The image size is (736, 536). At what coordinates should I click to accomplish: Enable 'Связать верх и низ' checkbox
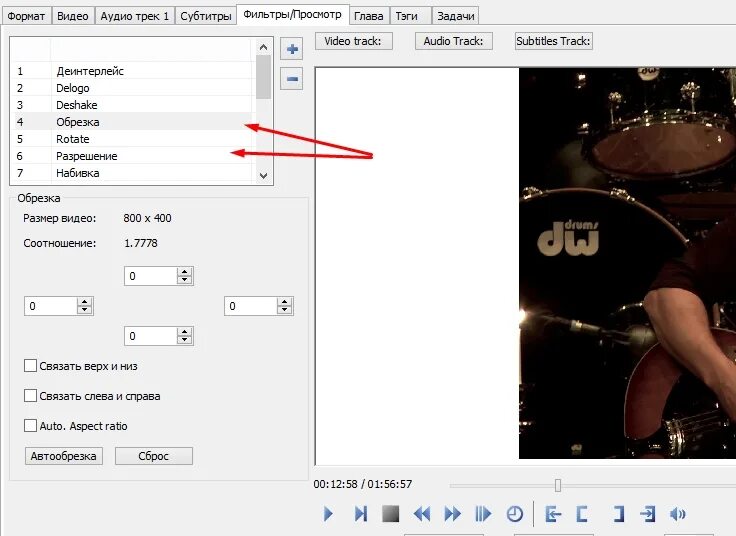[x=30, y=366]
